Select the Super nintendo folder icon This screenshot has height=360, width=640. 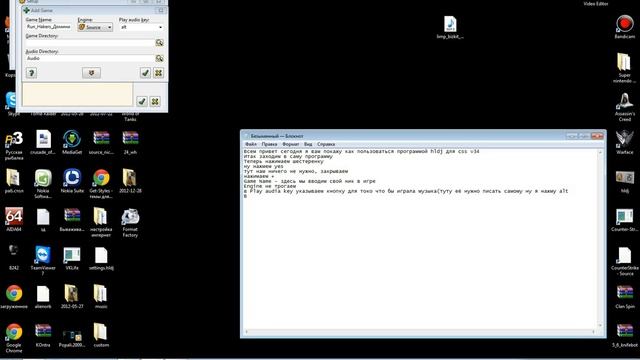(x=624, y=68)
